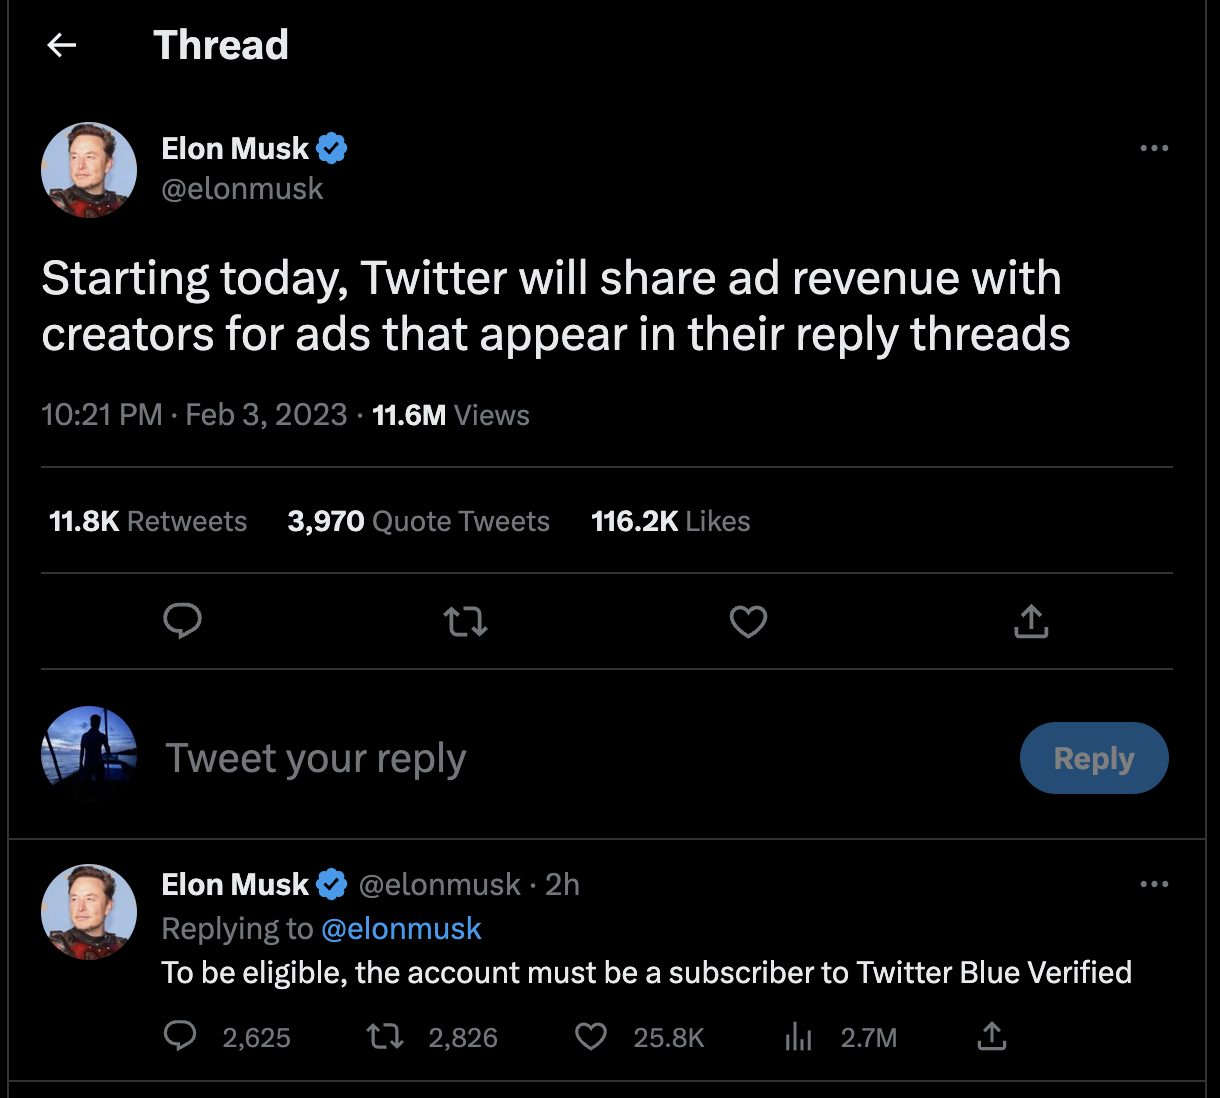
Task: Open the 11.8K Retweets list
Action: coord(148,521)
